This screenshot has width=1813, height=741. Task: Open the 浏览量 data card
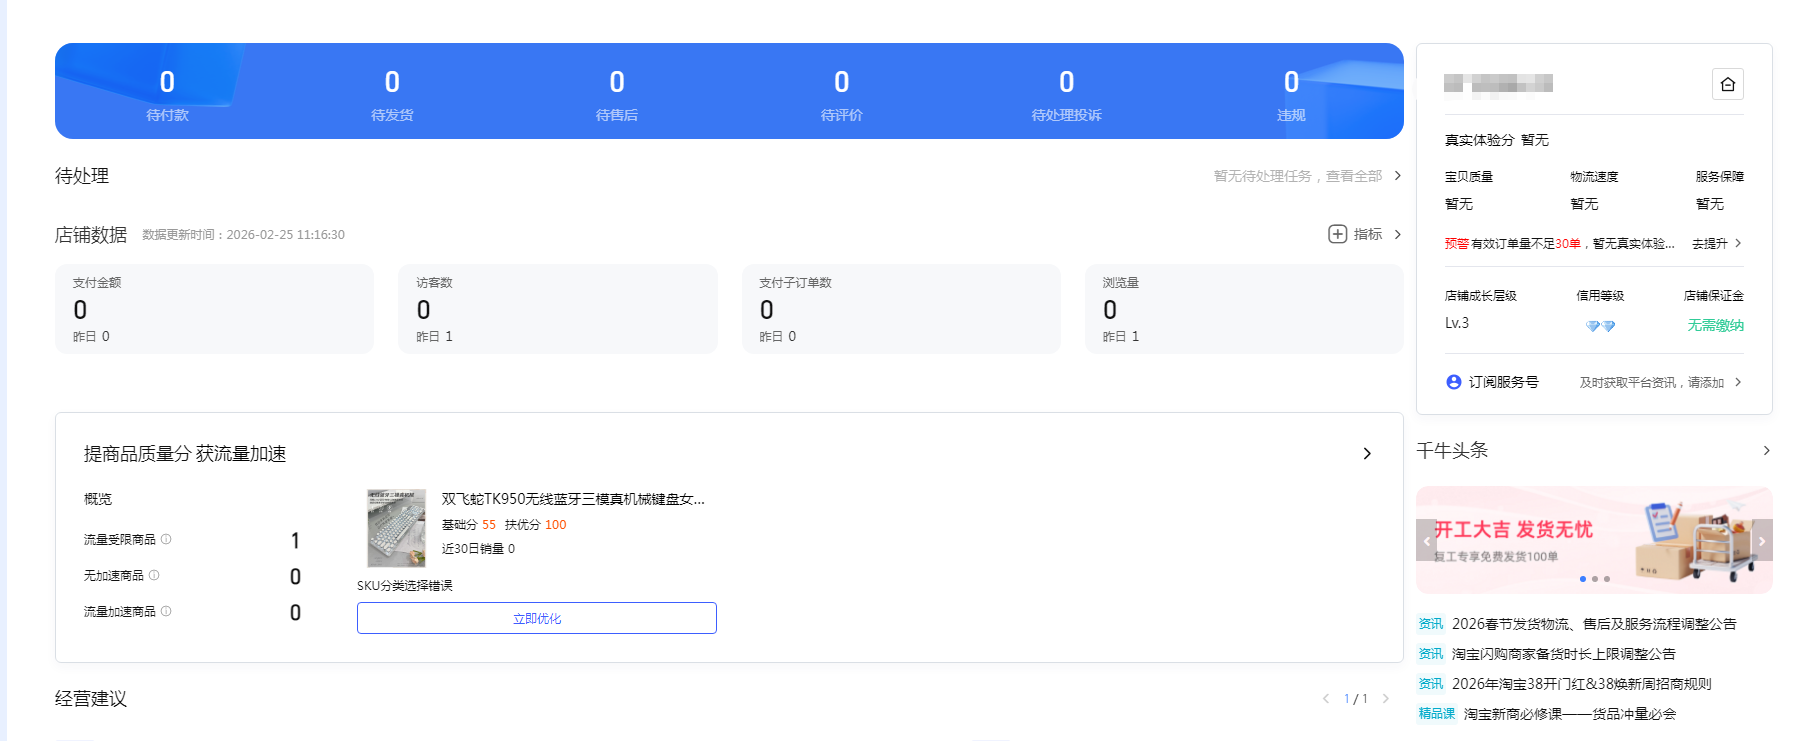click(1244, 309)
